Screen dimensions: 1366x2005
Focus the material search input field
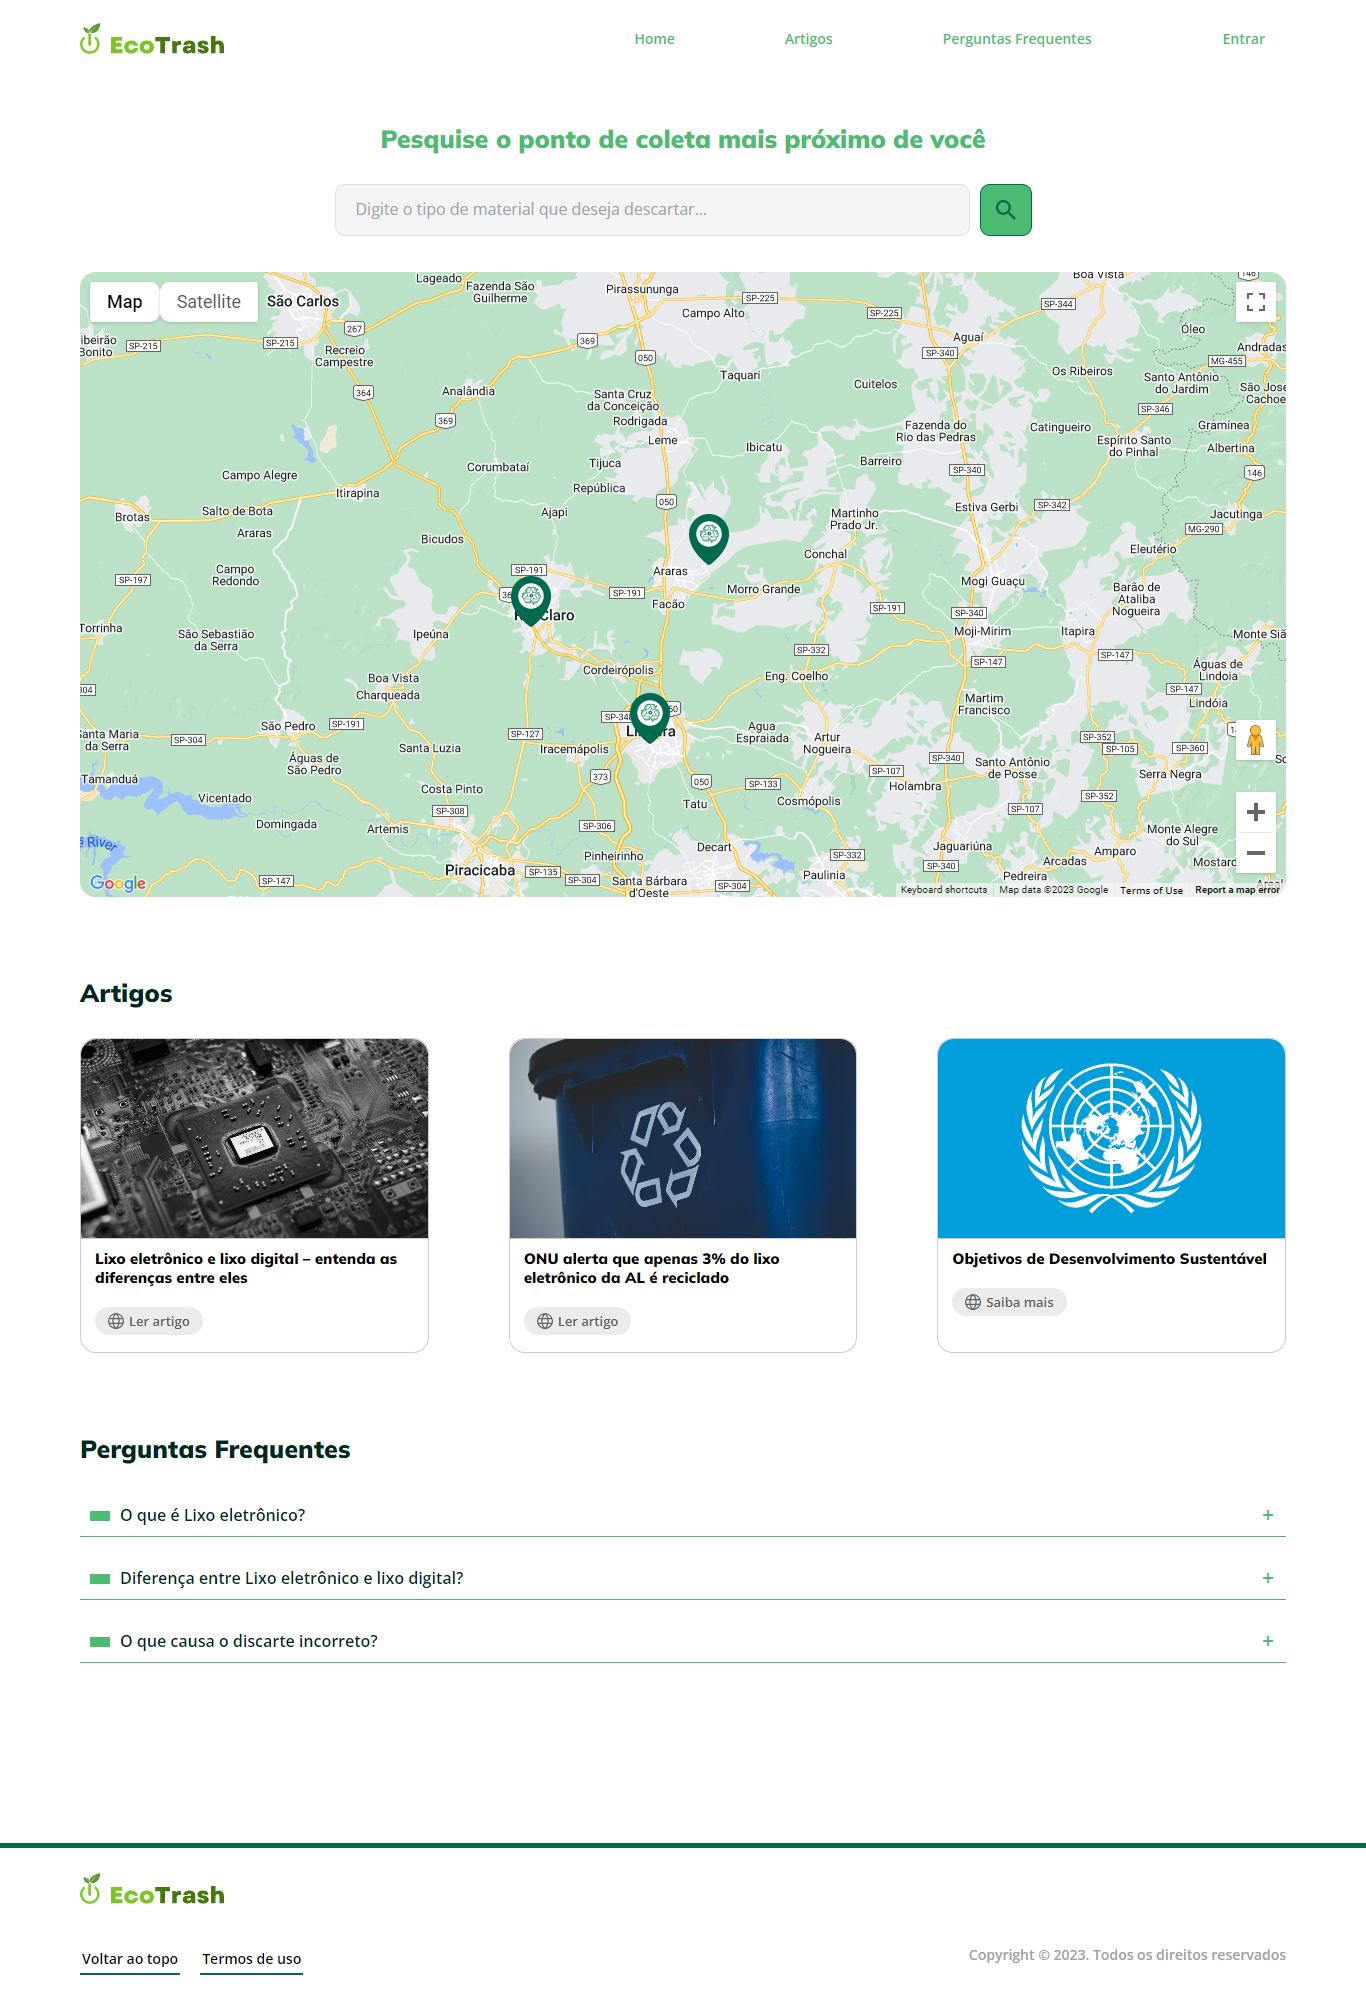(652, 210)
